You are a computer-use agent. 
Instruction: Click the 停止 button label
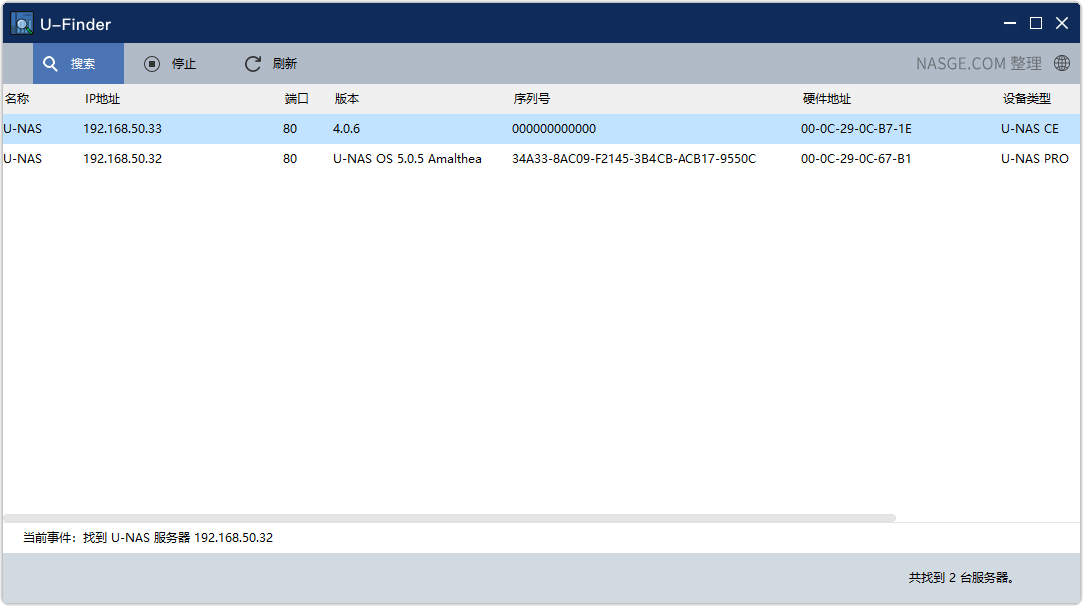[183, 64]
